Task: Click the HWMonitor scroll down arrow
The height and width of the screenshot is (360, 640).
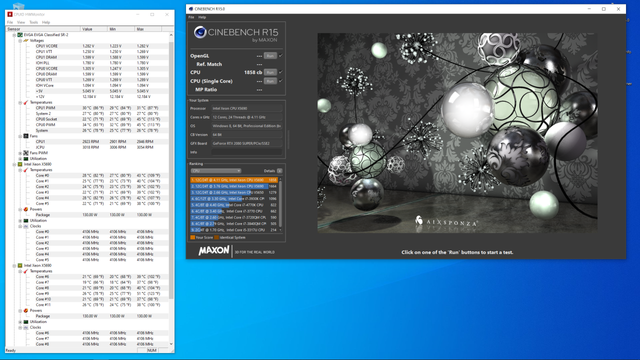Action: pos(171,344)
